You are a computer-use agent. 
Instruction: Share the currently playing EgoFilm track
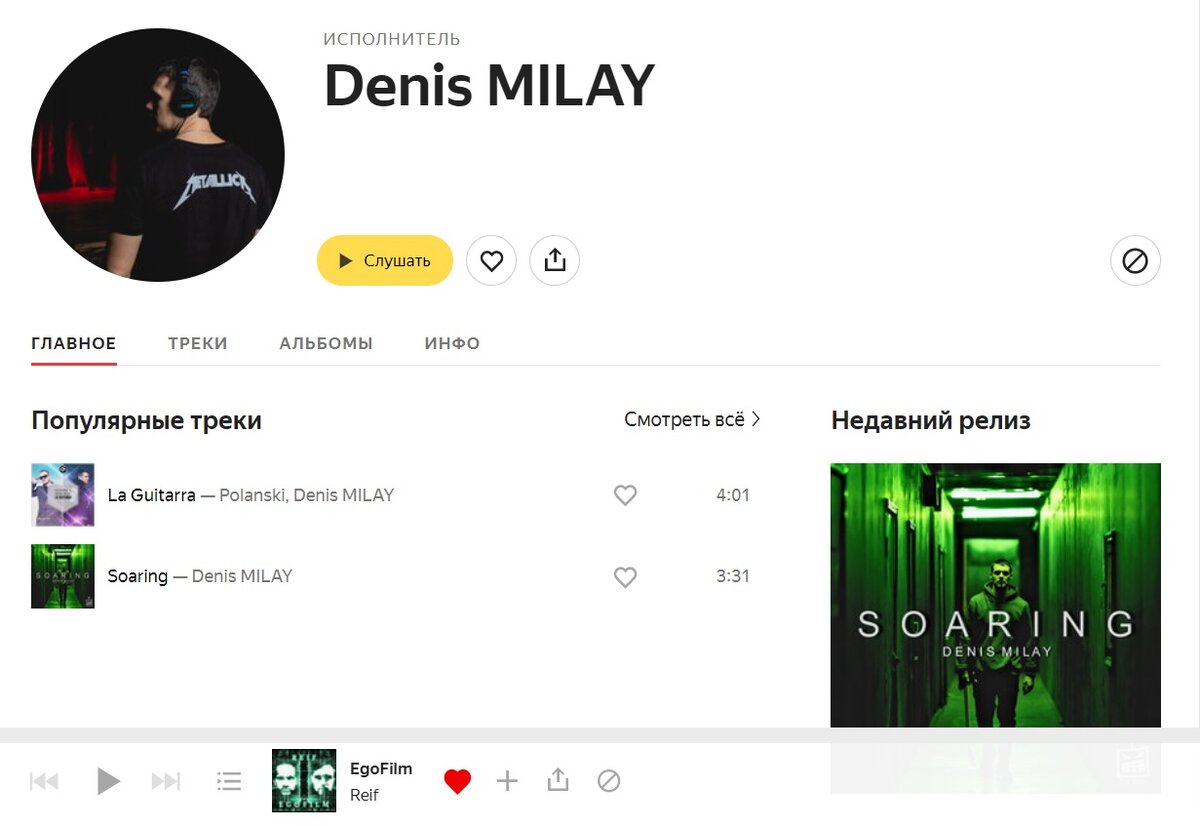tap(558, 780)
